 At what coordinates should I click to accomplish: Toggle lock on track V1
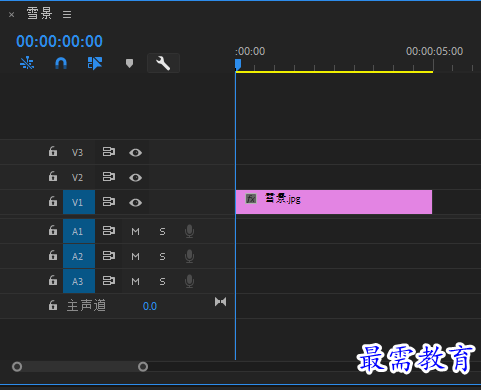point(53,202)
